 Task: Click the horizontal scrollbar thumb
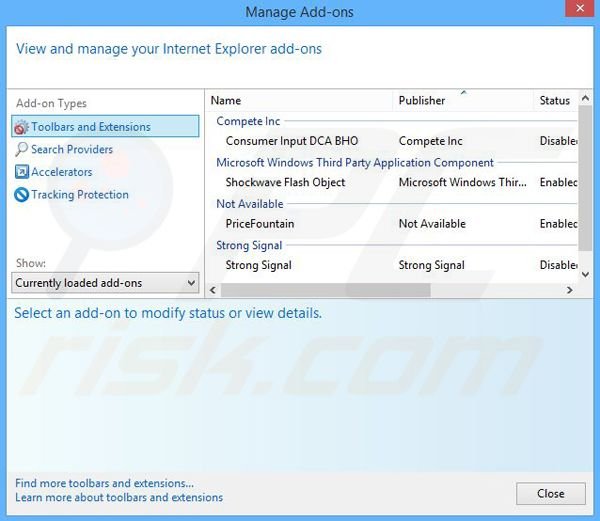tap(326, 290)
